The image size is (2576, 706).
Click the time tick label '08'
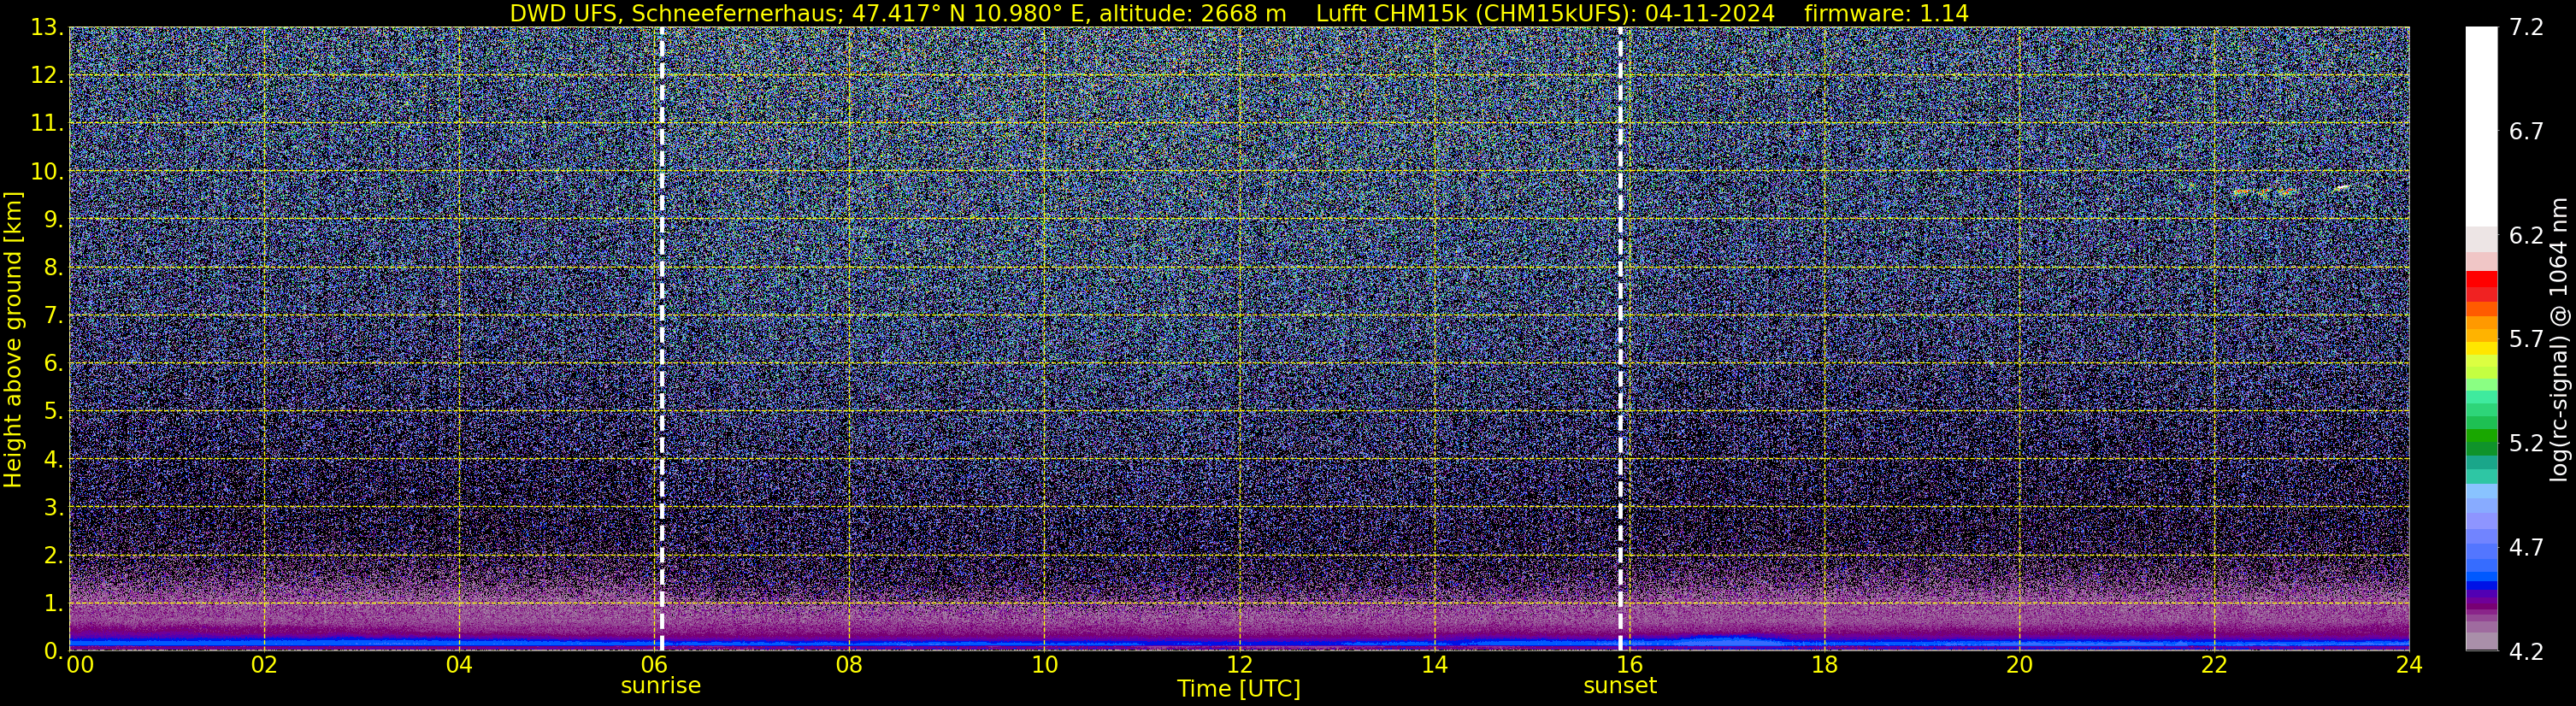849,665
